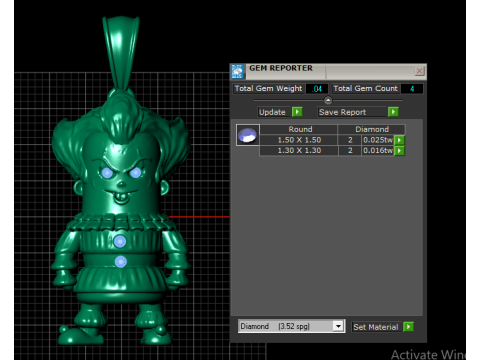This screenshot has width=480, height=360.
Task: Collapse the panel with round arrow handle
Action: pyautogui.click(x=328, y=100)
